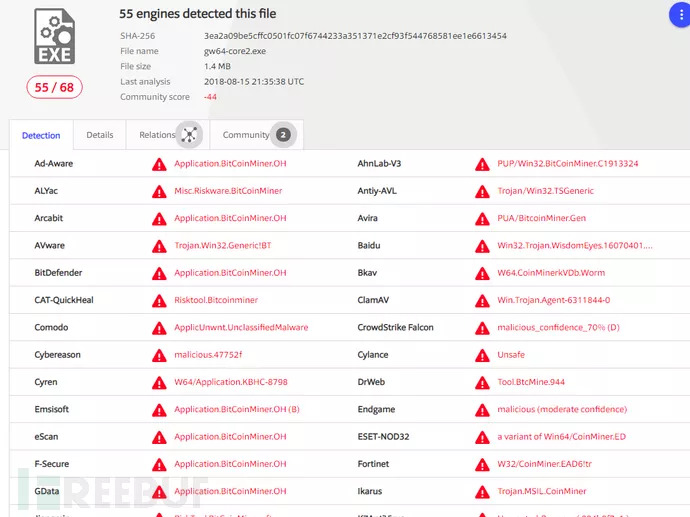Screen dimensions: 690x517
Task: Click the warning icon in Comodo row
Action: coord(159,328)
